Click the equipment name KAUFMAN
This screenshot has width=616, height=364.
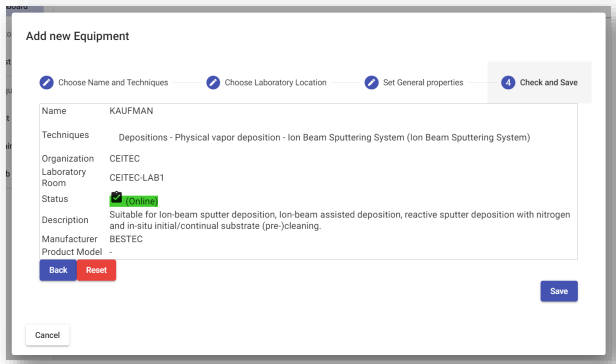tap(131, 111)
